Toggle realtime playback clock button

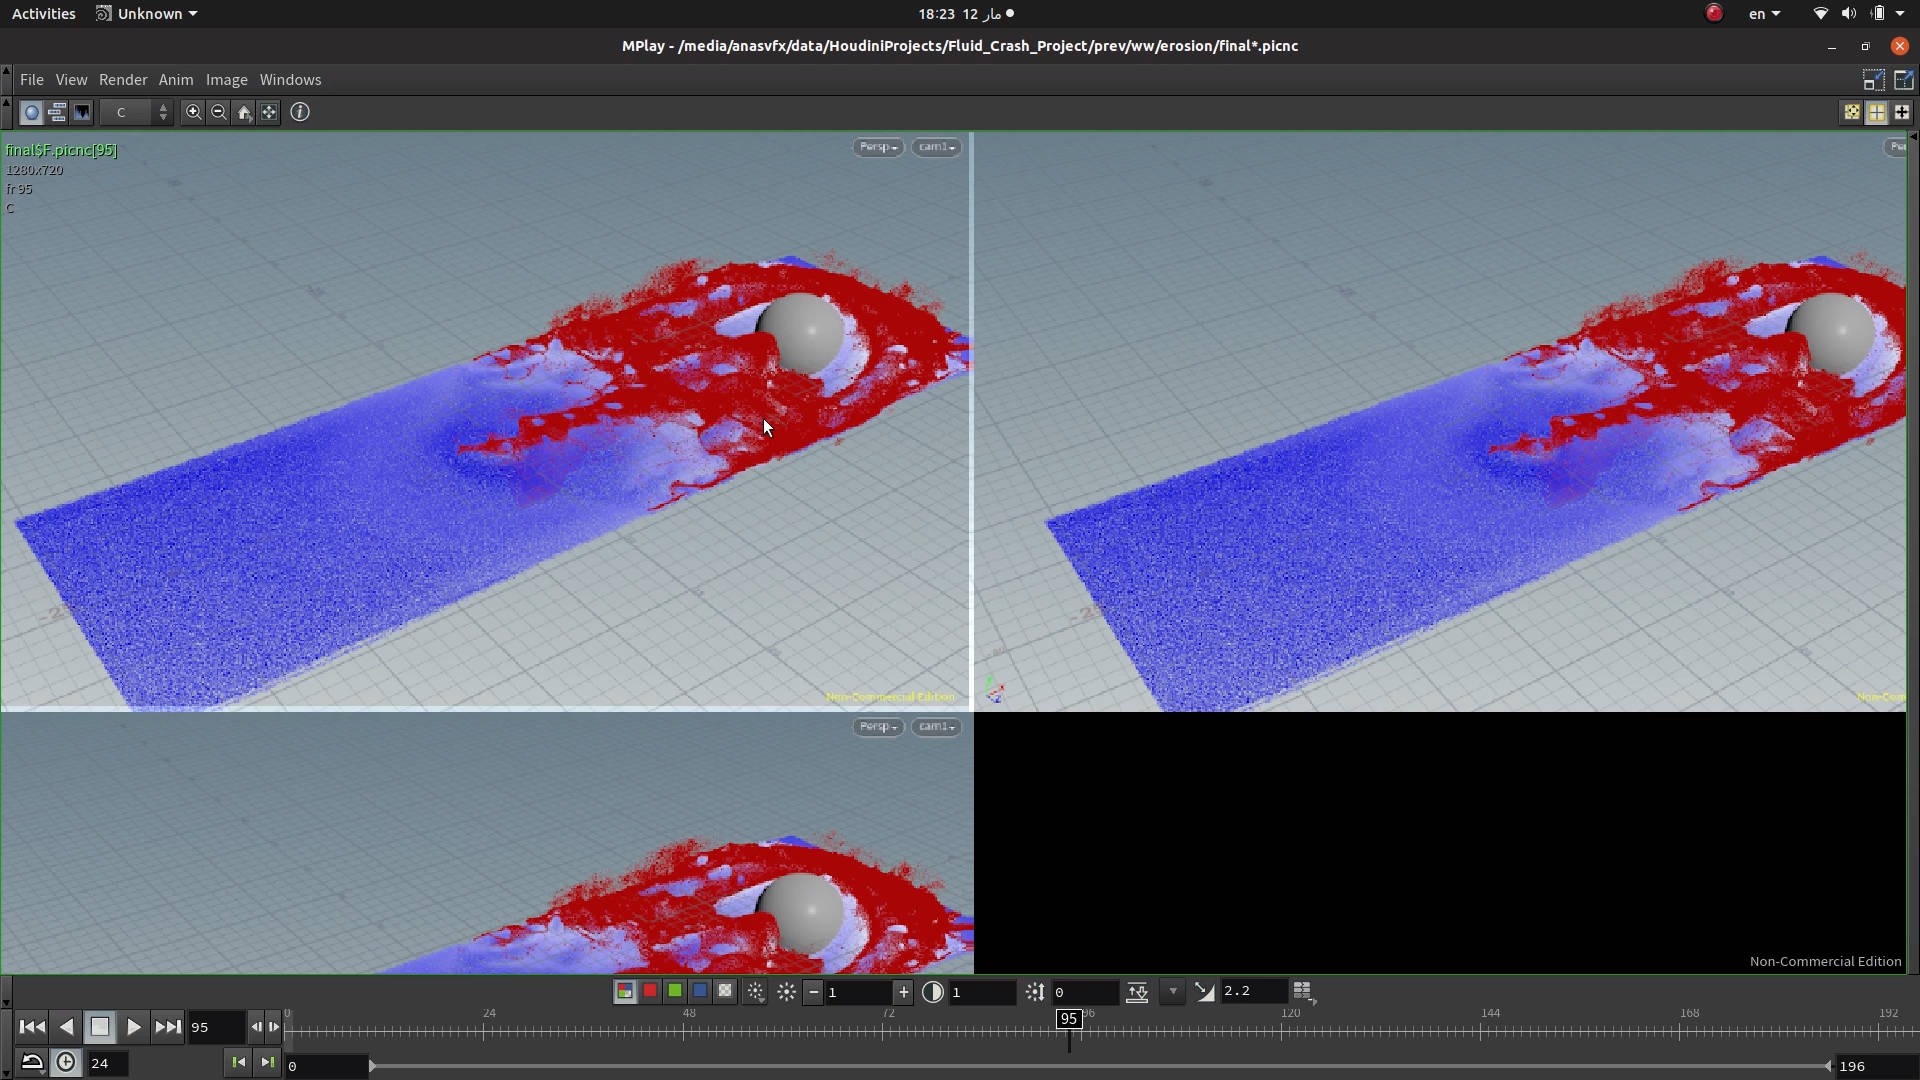pos(66,1063)
